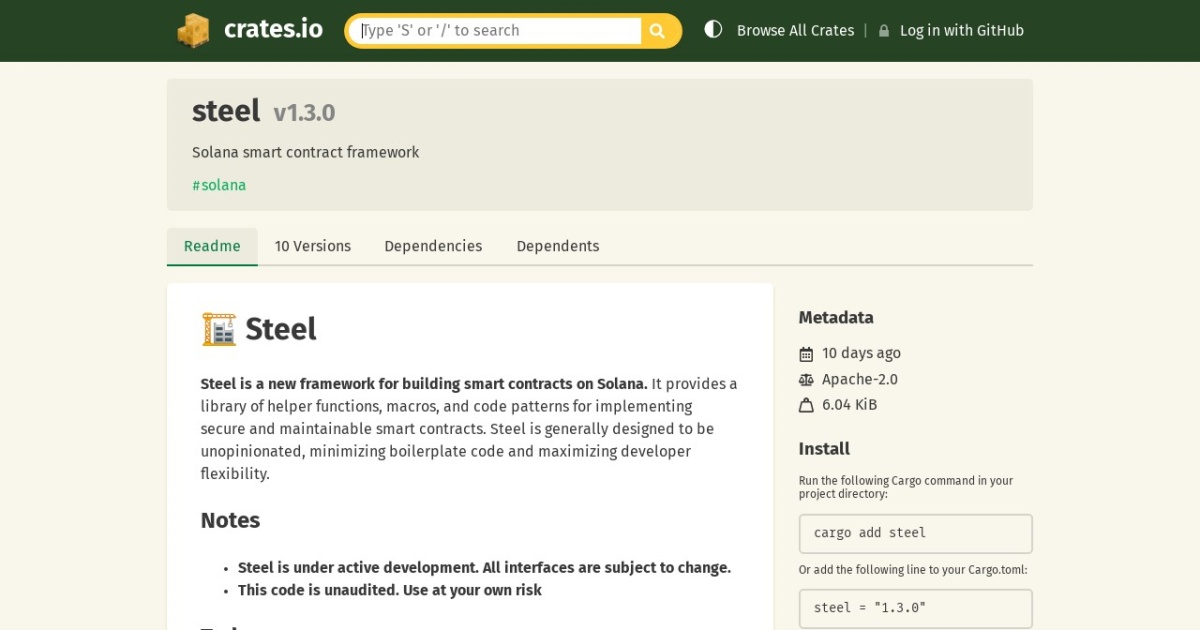This screenshot has height=630, width=1200.
Task: Click the yellow magnifier search button
Action: tap(658, 31)
